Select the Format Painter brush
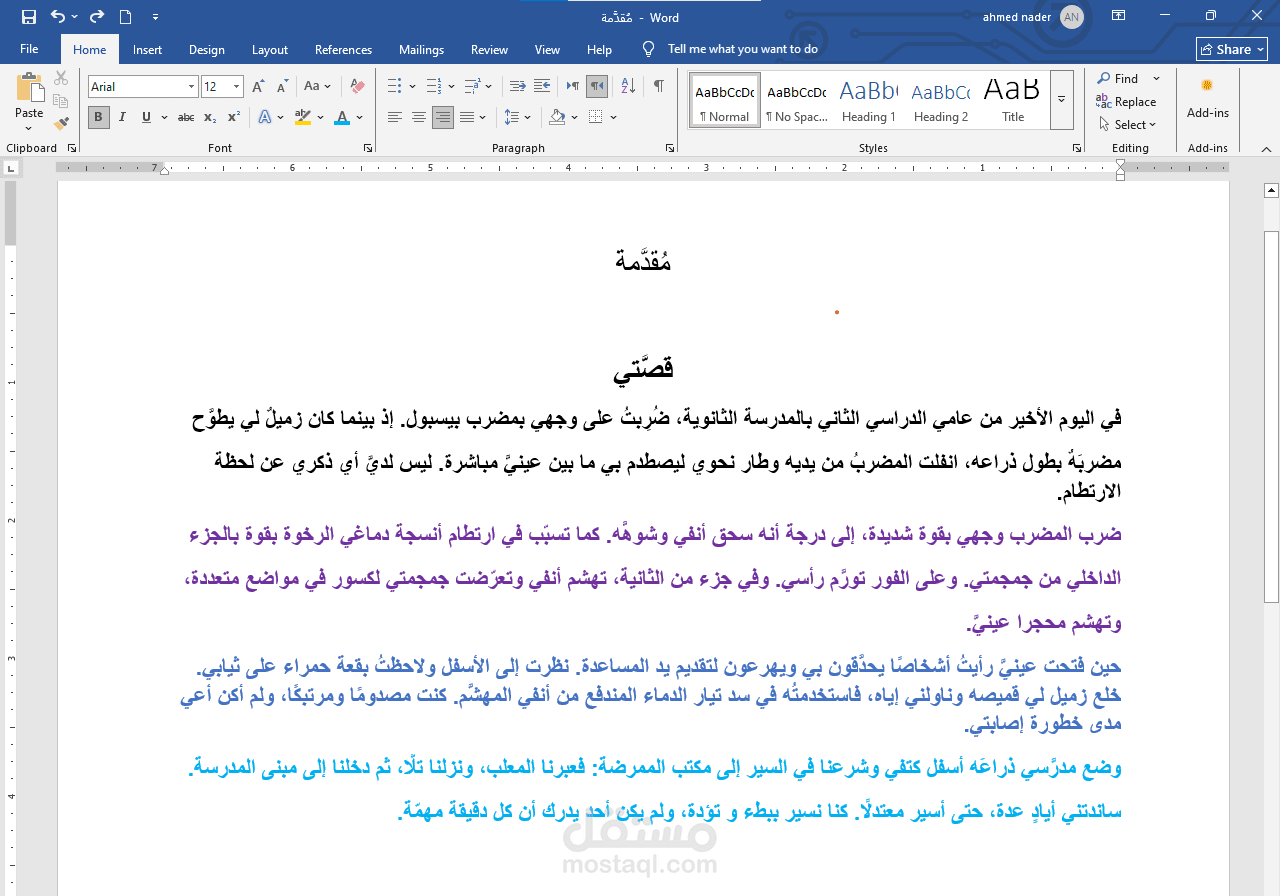The image size is (1280, 896). point(61,124)
